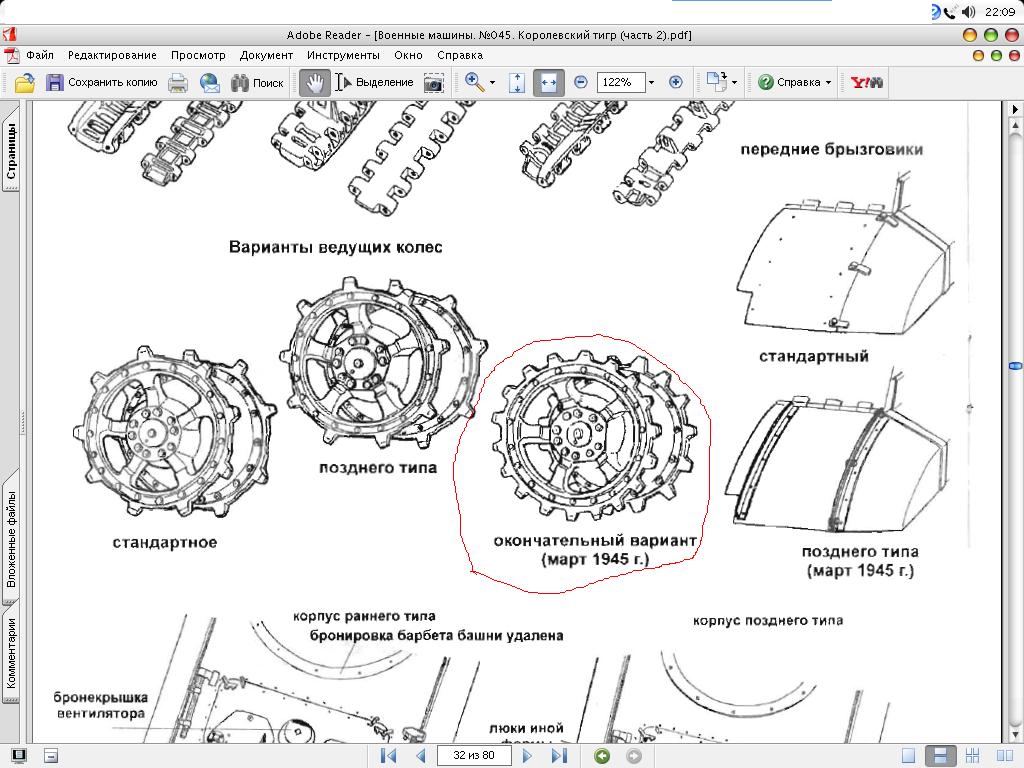This screenshot has height=768, width=1024.
Task: Print the document with printer icon
Action: pyautogui.click(x=178, y=83)
